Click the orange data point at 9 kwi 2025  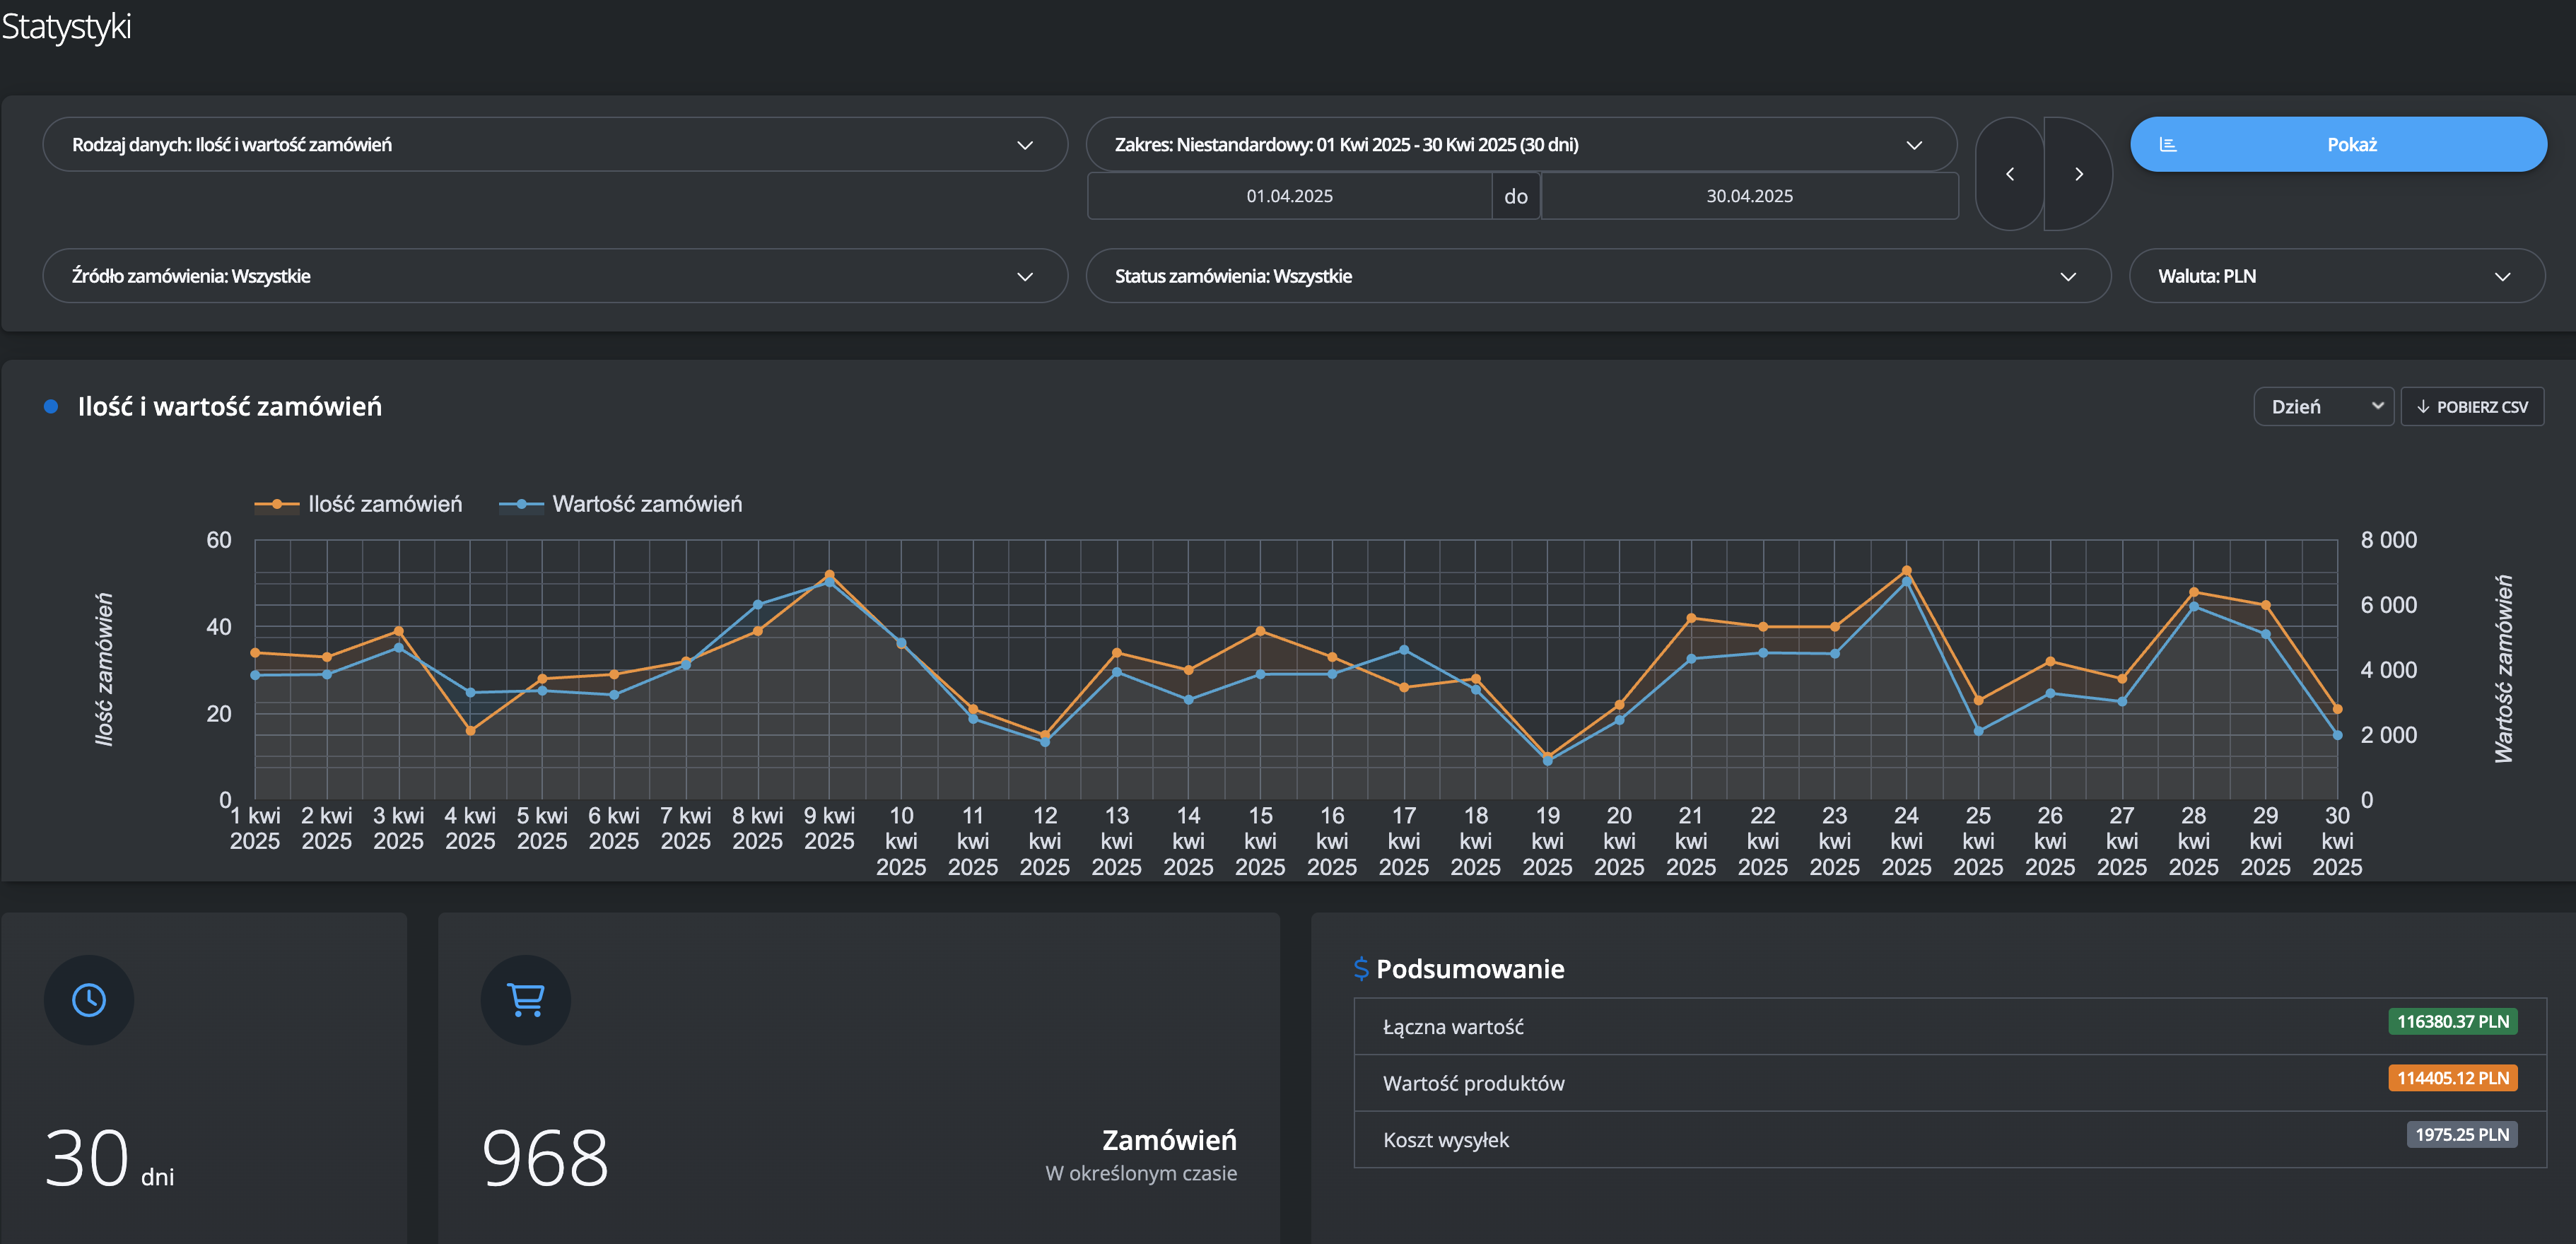[829, 575]
